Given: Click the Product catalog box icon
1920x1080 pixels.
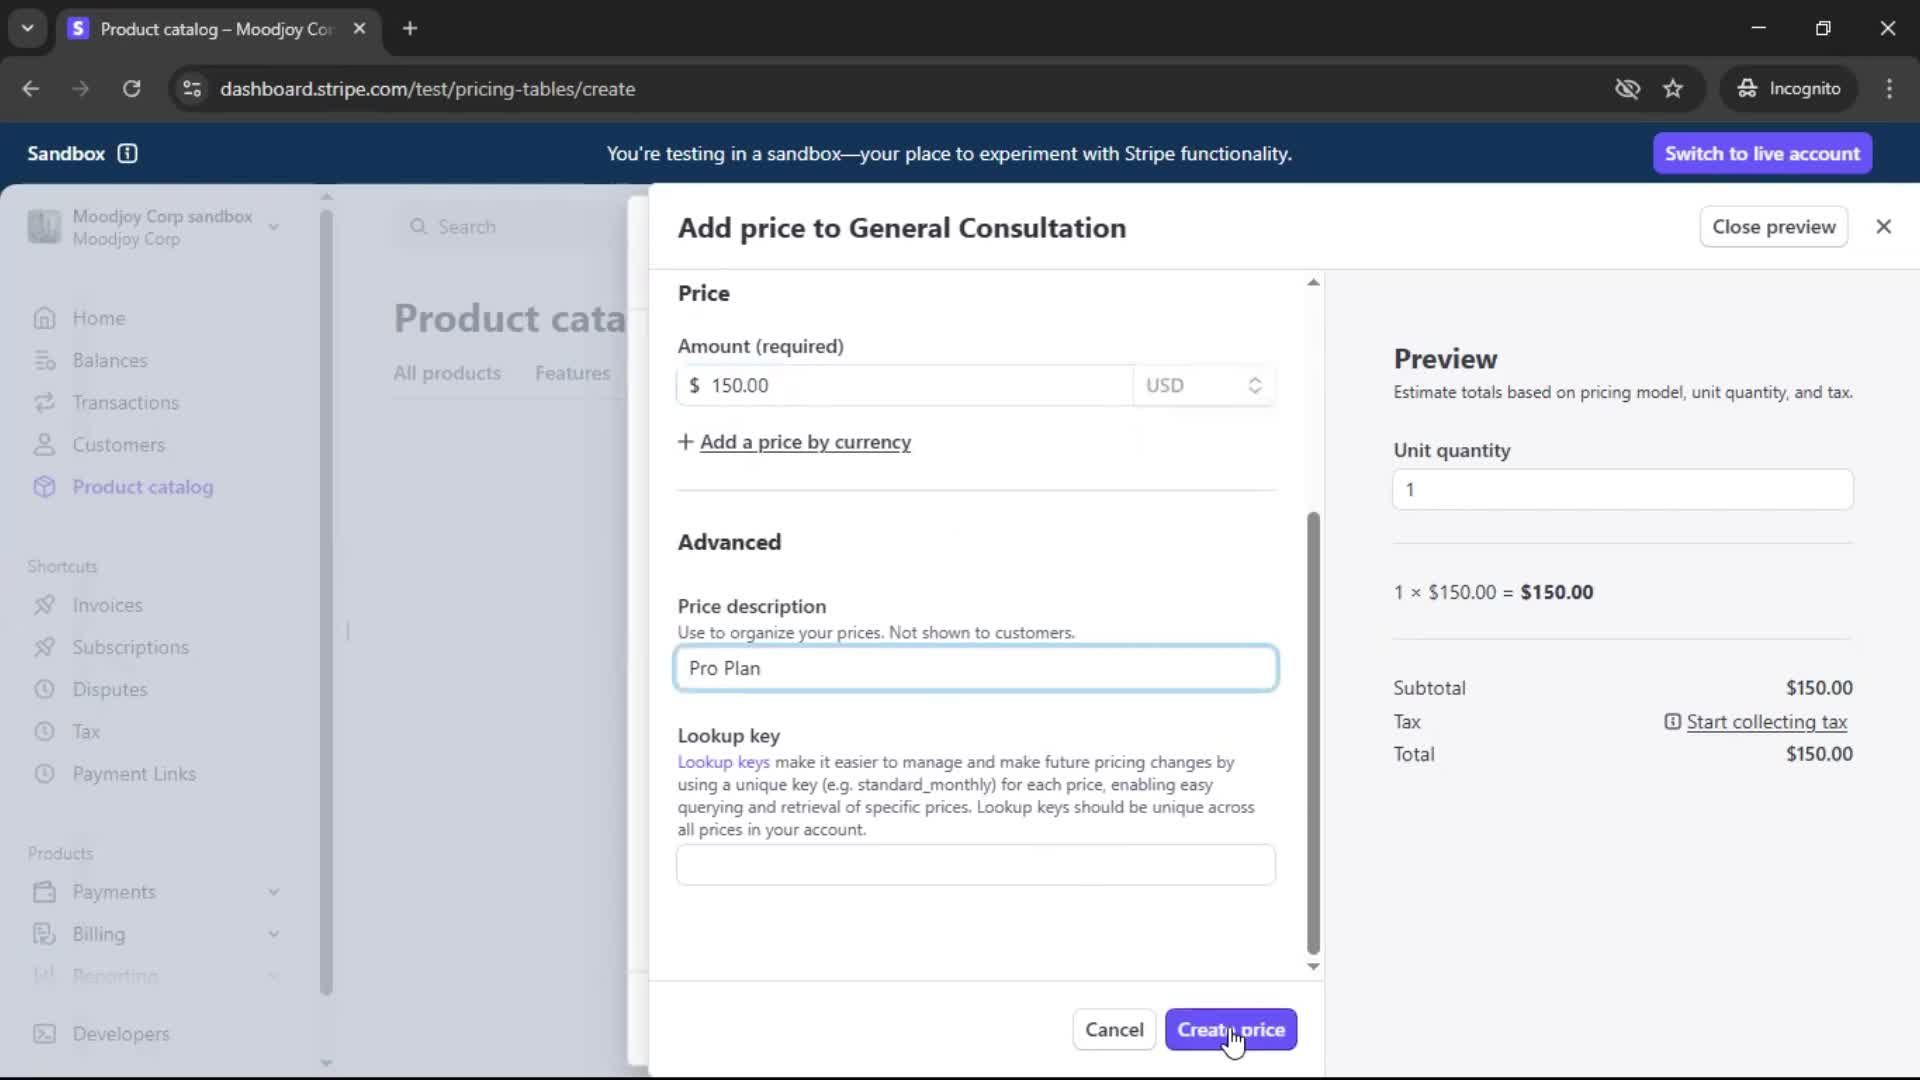Looking at the screenshot, I should pyautogui.click(x=44, y=487).
